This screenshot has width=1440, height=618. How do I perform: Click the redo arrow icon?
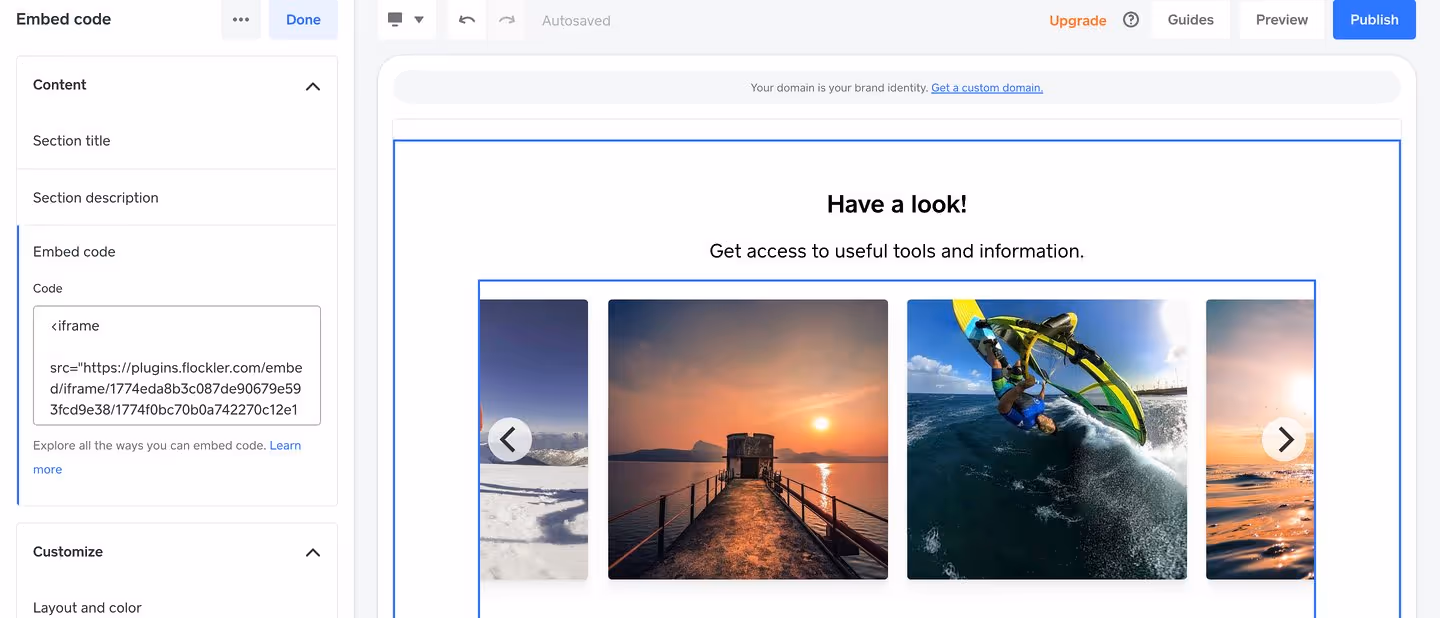(506, 20)
